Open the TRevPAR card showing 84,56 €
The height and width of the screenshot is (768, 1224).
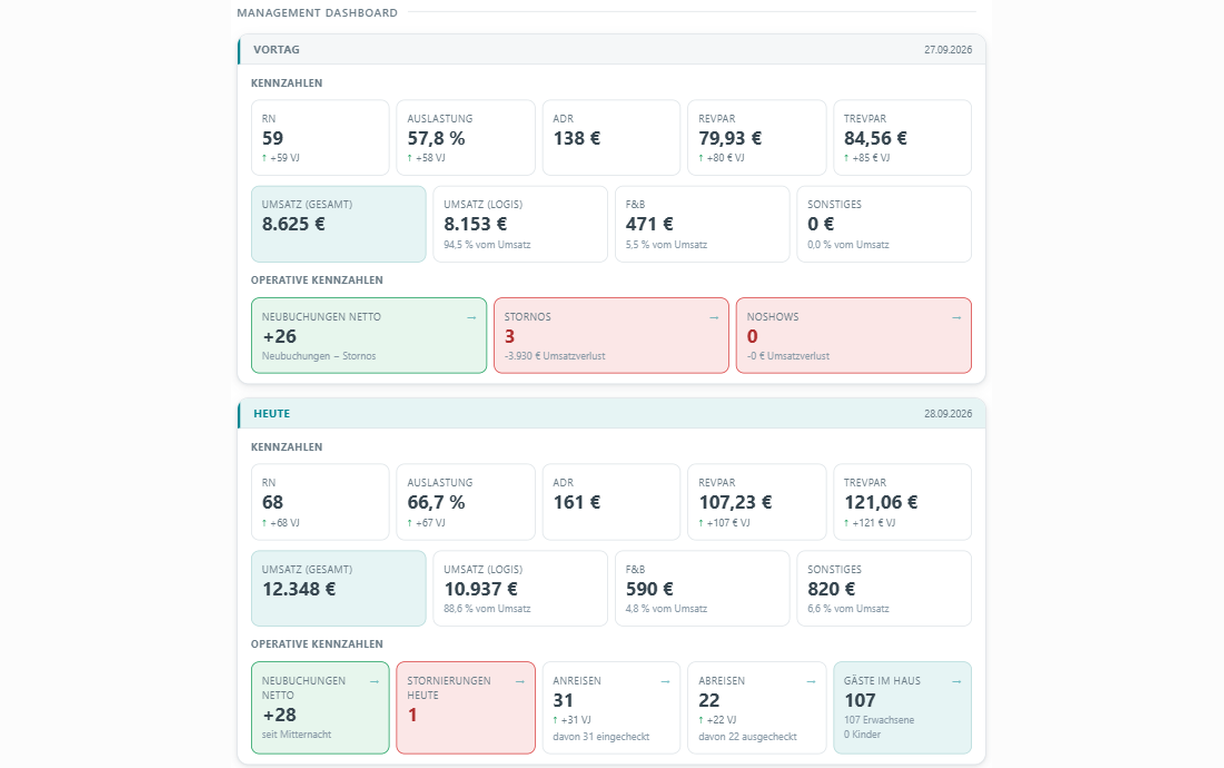click(902, 138)
